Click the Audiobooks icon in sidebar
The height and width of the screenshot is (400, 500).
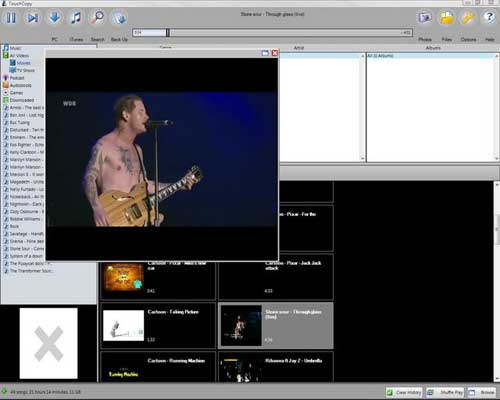click(x=6, y=85)
